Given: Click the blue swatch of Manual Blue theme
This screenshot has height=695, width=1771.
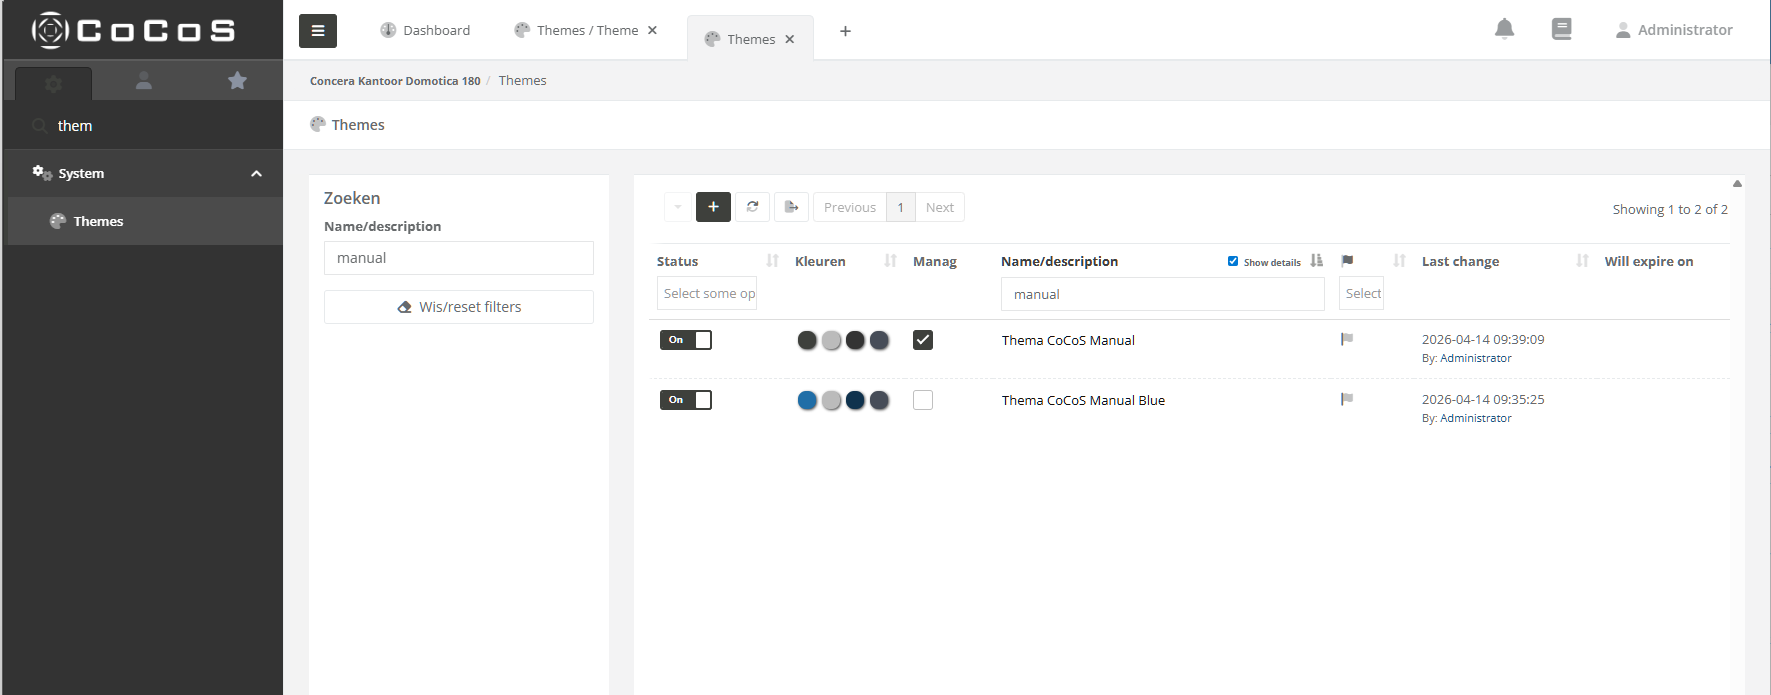Looking at the screenshot, I should 807,400.
